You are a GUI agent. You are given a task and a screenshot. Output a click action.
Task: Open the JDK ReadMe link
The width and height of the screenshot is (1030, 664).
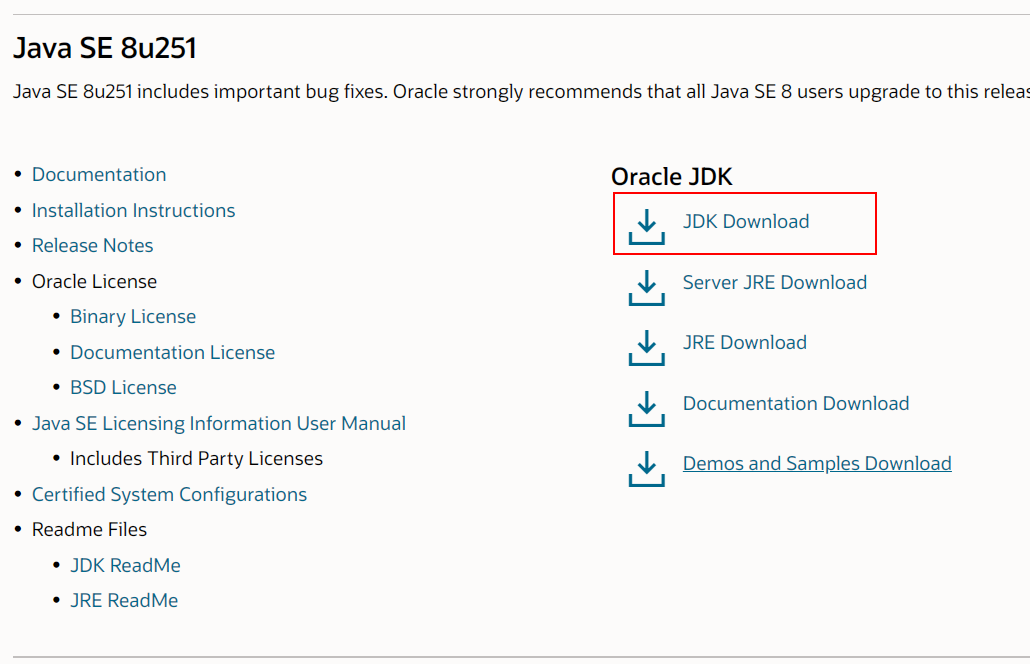click(125, 565)
